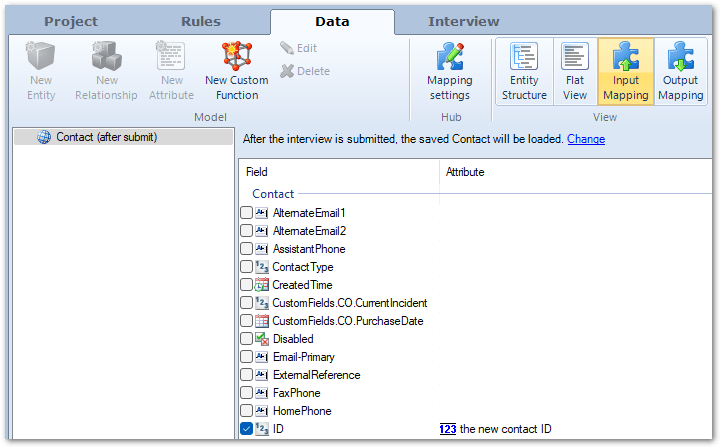Check the CreatedTime checkbox
This screenshot has width=721, height=448.
[246, 285]
